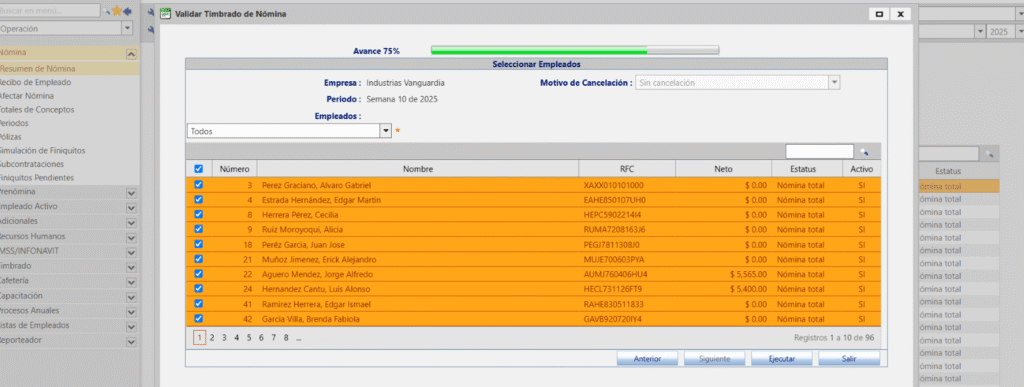The height and width of the screenshot is (387, 1024).
Task: Open the Operación dropdown in sidebar
Action: (x=127, y=29)
